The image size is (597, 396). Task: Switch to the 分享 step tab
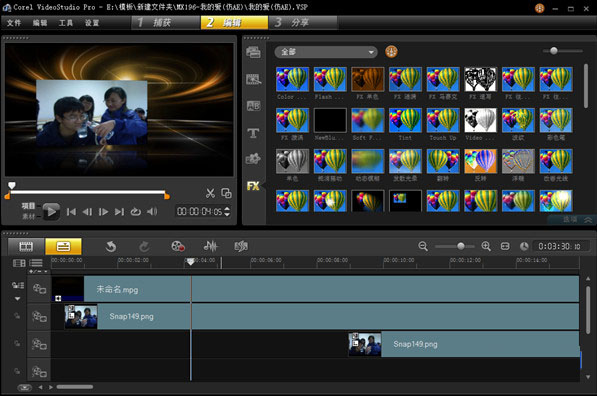point(302,22)
